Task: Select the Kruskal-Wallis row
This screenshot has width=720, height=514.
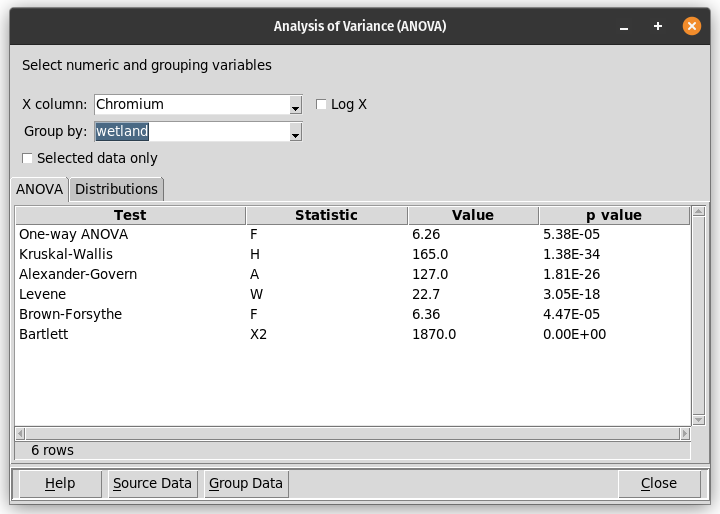Action: [x=353, y=254]
